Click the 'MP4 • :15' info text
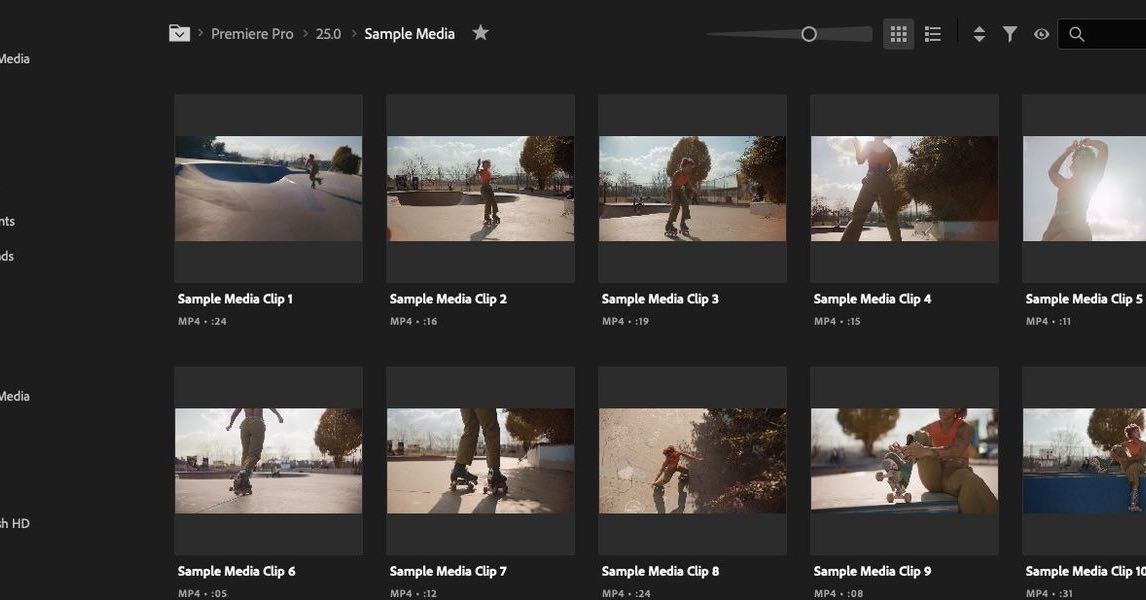 838,322
